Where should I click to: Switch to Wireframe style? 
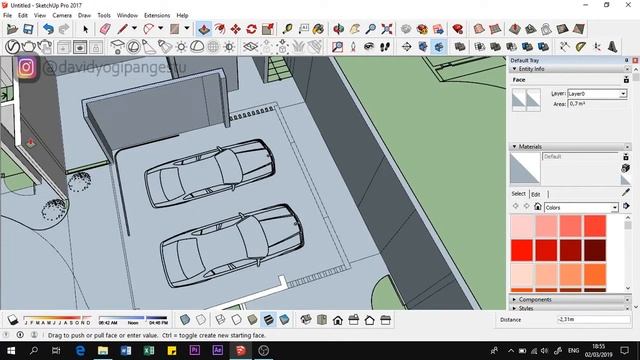pyautogui.click(x=220, y=320)
